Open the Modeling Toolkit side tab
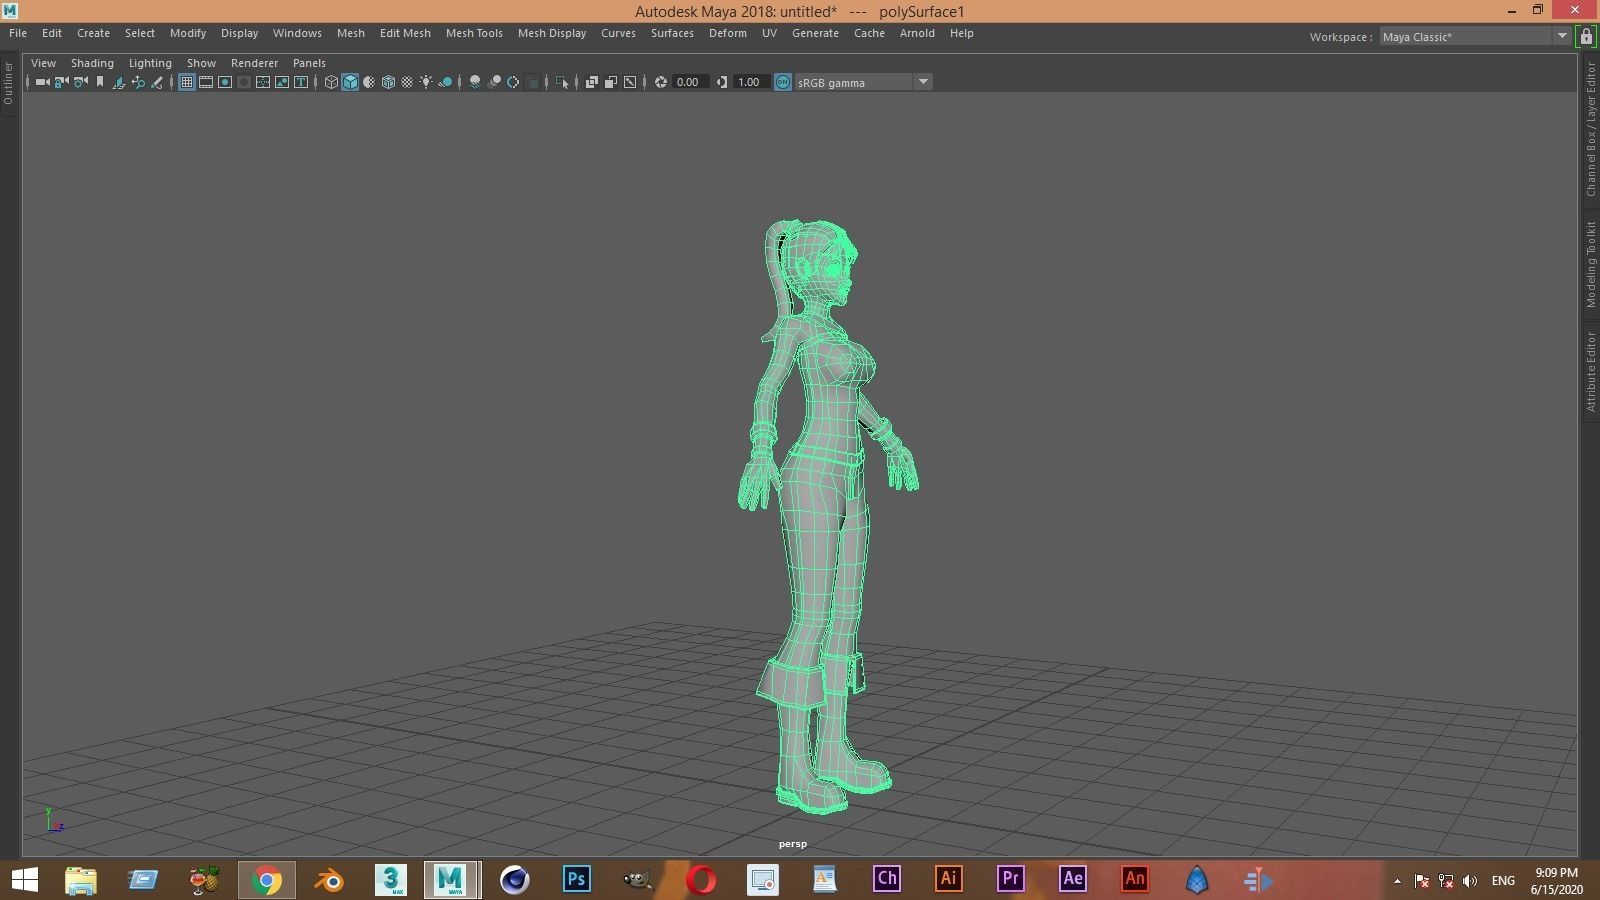The image size is (1600, 900). pyautogui.click(x=1591, y=265)
